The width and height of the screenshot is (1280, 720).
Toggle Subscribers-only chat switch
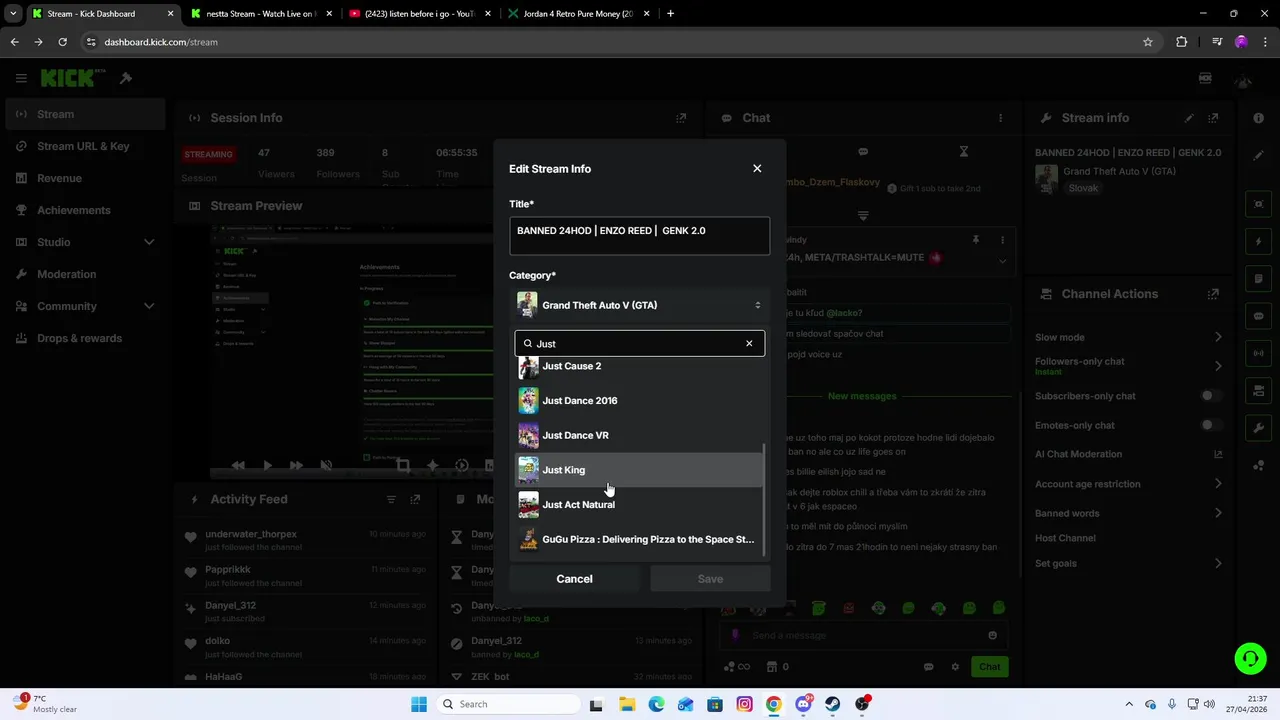[x=1211, y=396]
